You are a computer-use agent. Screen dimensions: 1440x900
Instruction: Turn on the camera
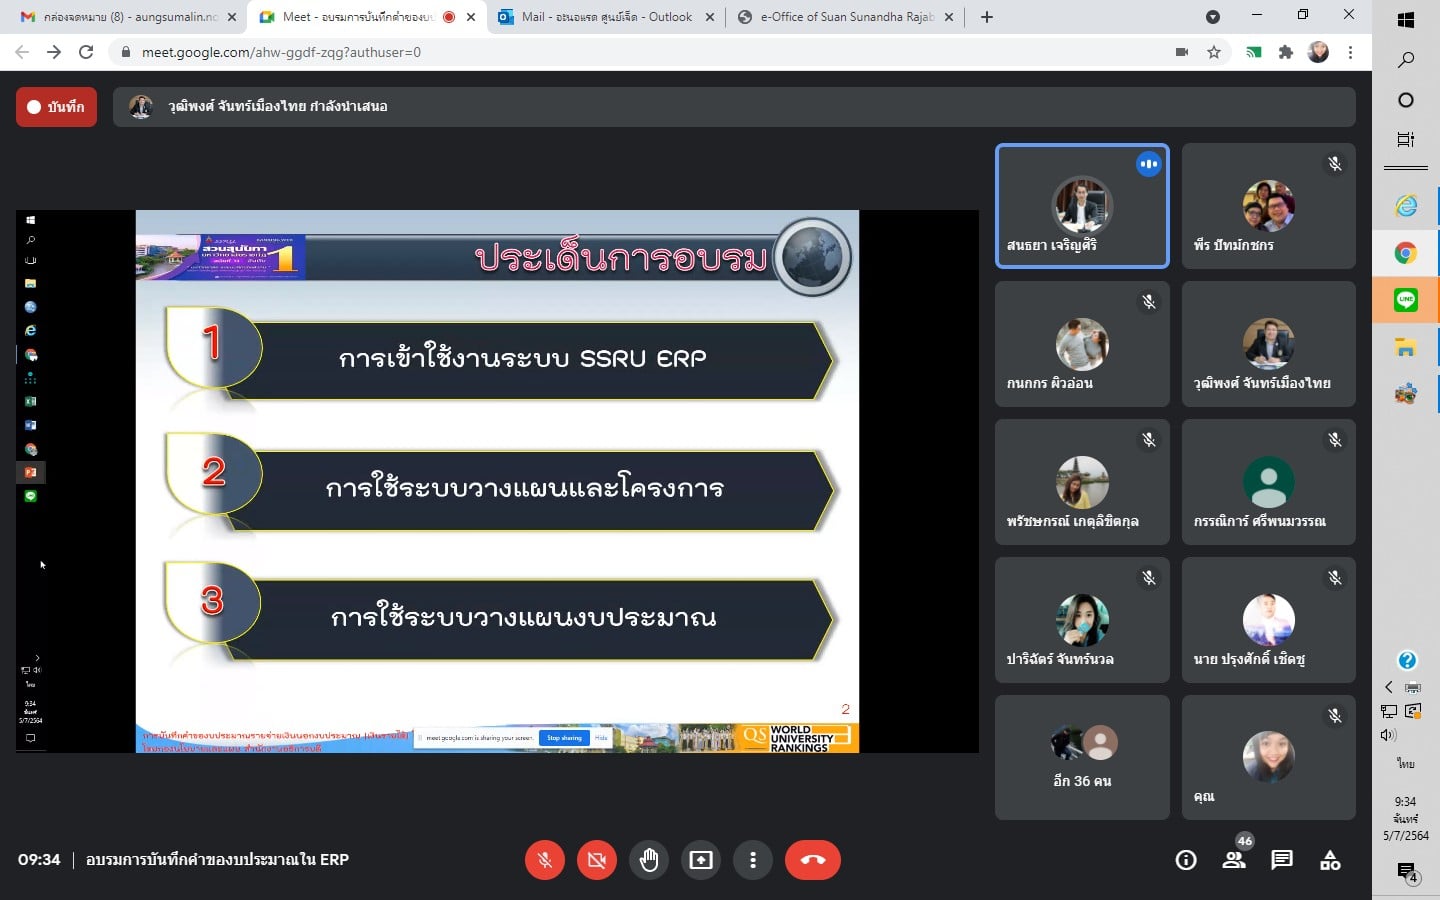tap(597, 860)
